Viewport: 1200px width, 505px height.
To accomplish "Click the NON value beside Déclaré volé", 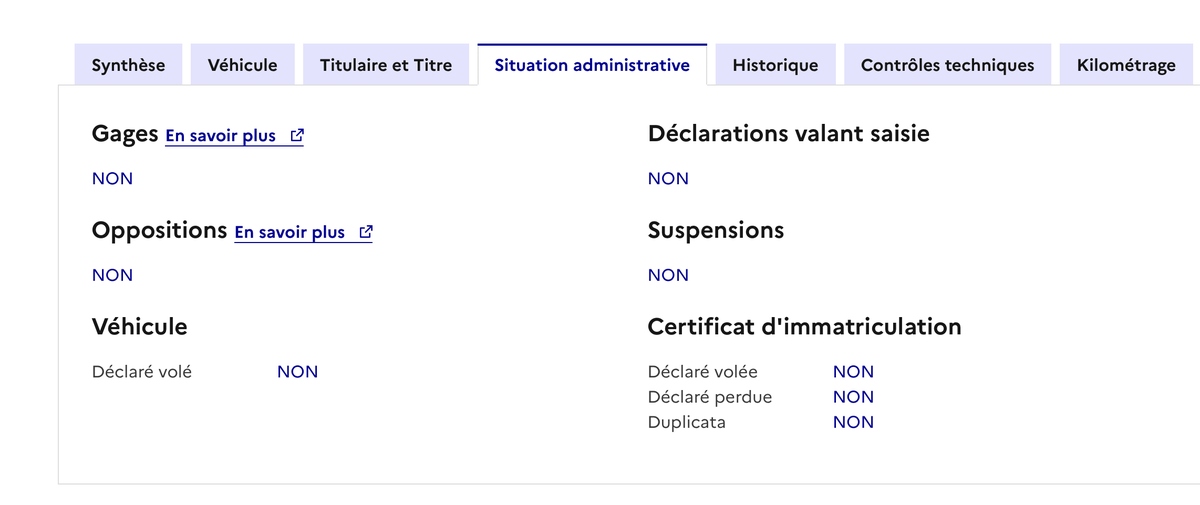I will pyautogui.click(x=297, y=372).
